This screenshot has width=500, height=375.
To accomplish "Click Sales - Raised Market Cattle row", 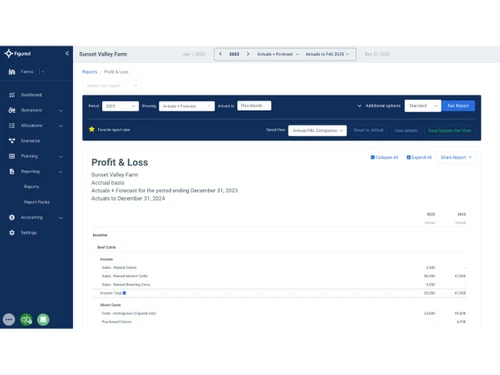I will coord(280,276).
